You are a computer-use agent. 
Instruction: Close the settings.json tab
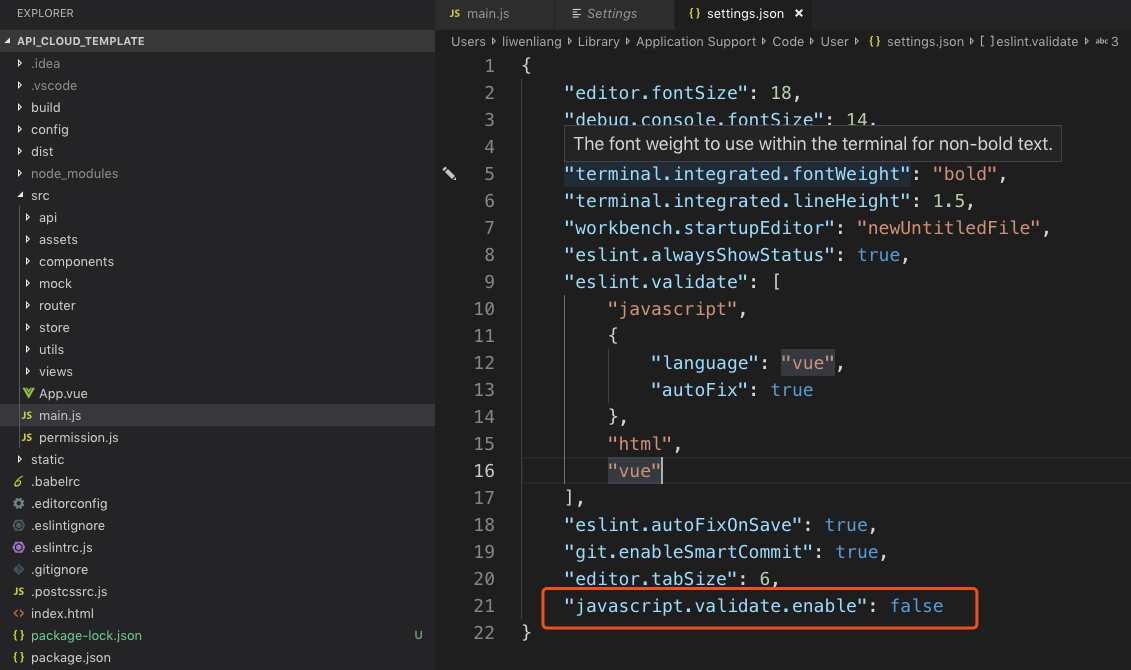(x=798, y=13)
